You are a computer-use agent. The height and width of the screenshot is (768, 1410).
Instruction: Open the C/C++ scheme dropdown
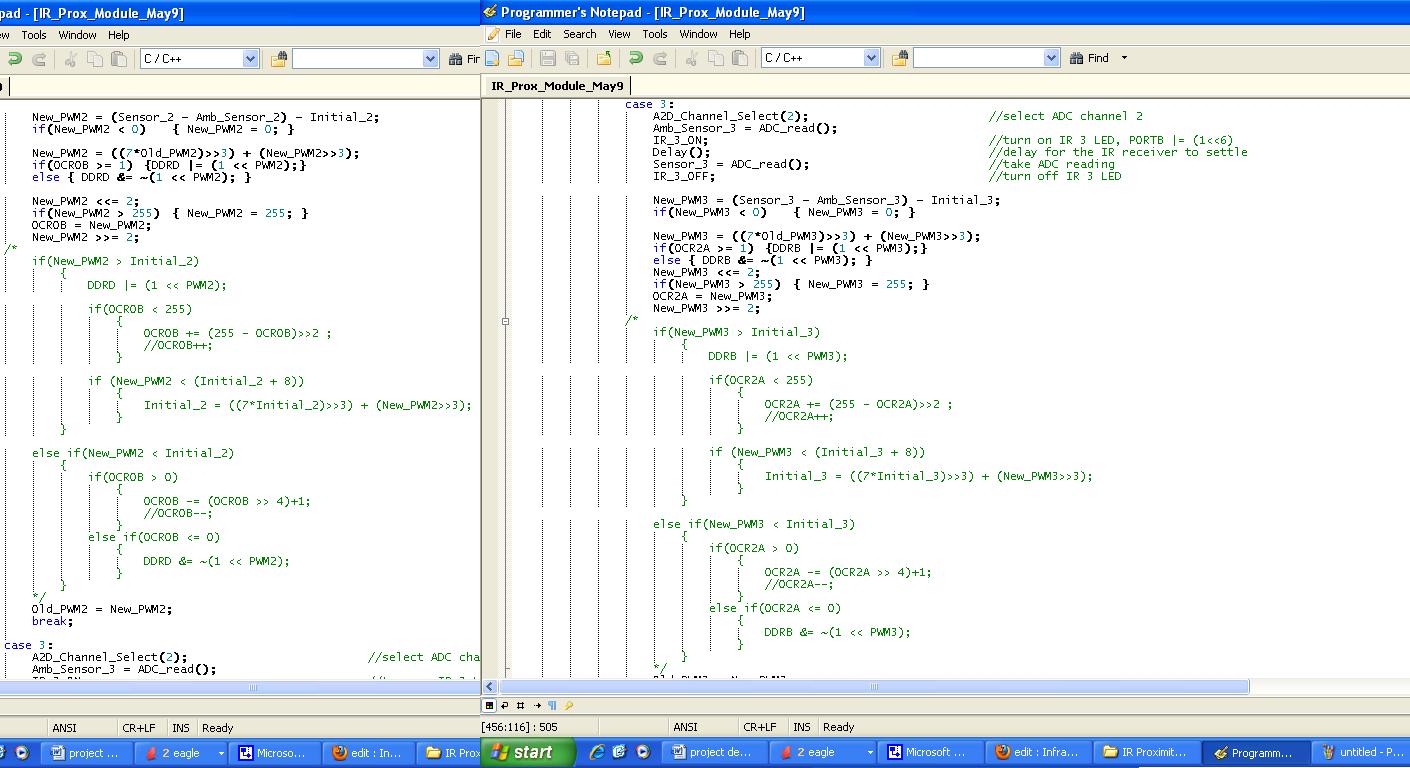tap(872, 57)
